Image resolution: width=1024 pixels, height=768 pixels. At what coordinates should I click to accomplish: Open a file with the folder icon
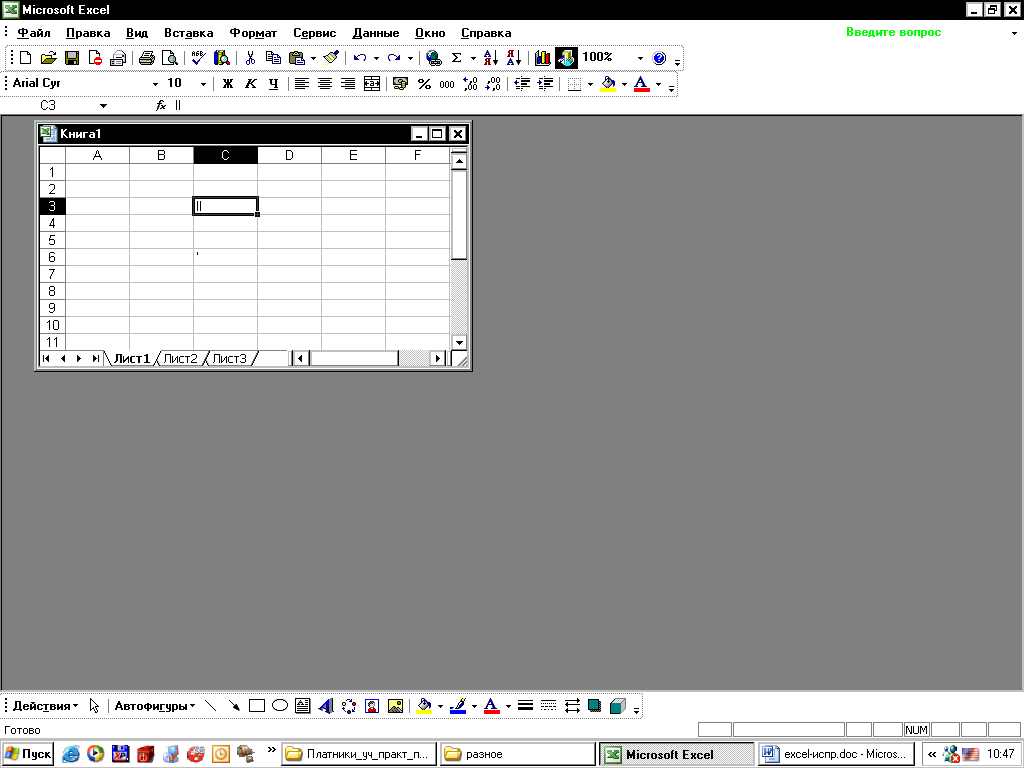(x=48, y=58)
